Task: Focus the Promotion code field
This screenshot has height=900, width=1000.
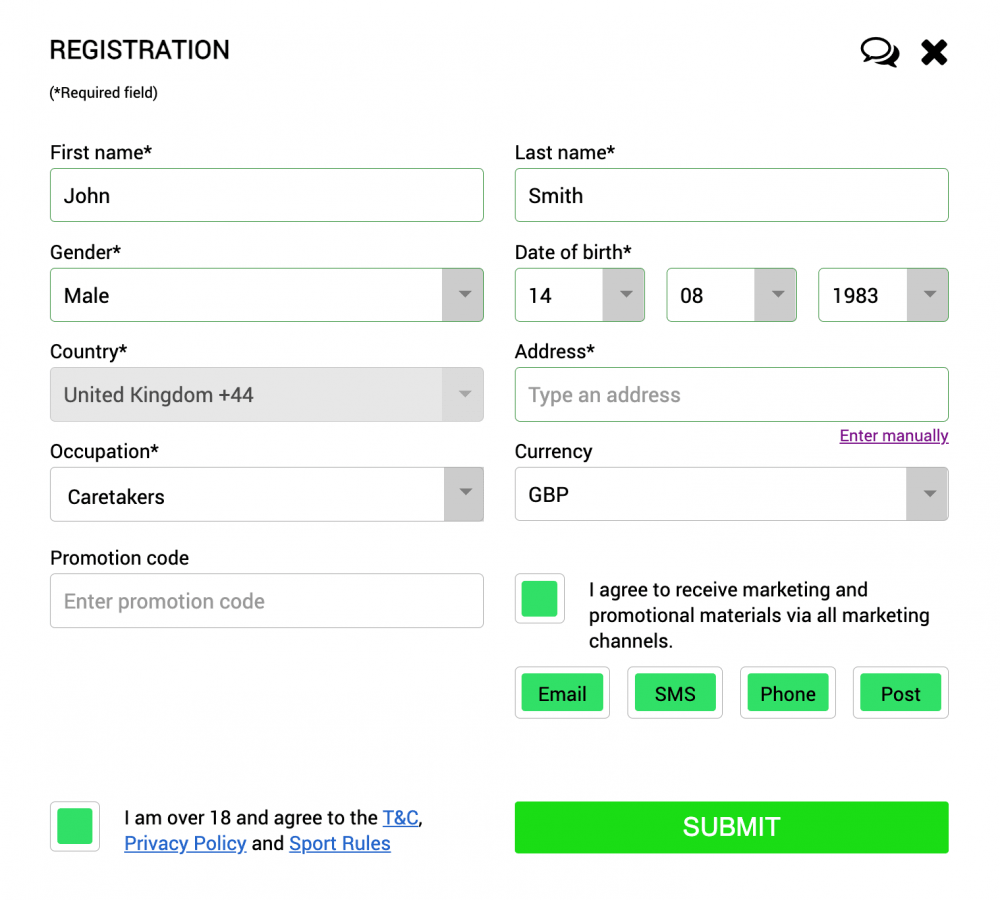Action: tap(266, 601)
